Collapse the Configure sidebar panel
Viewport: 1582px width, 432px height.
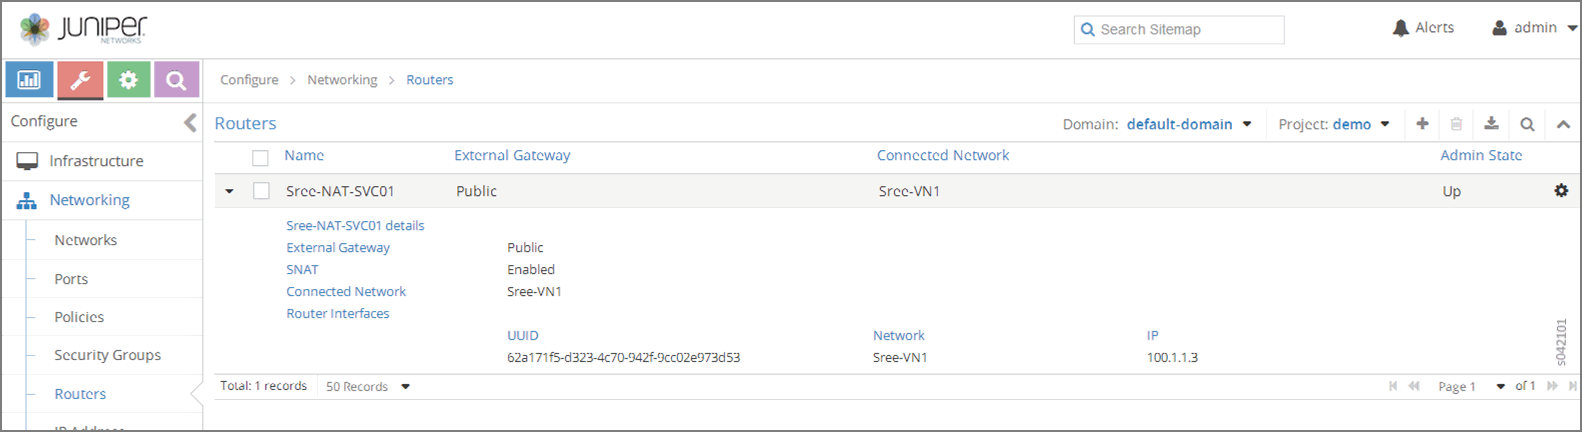[x=190, y=122]
